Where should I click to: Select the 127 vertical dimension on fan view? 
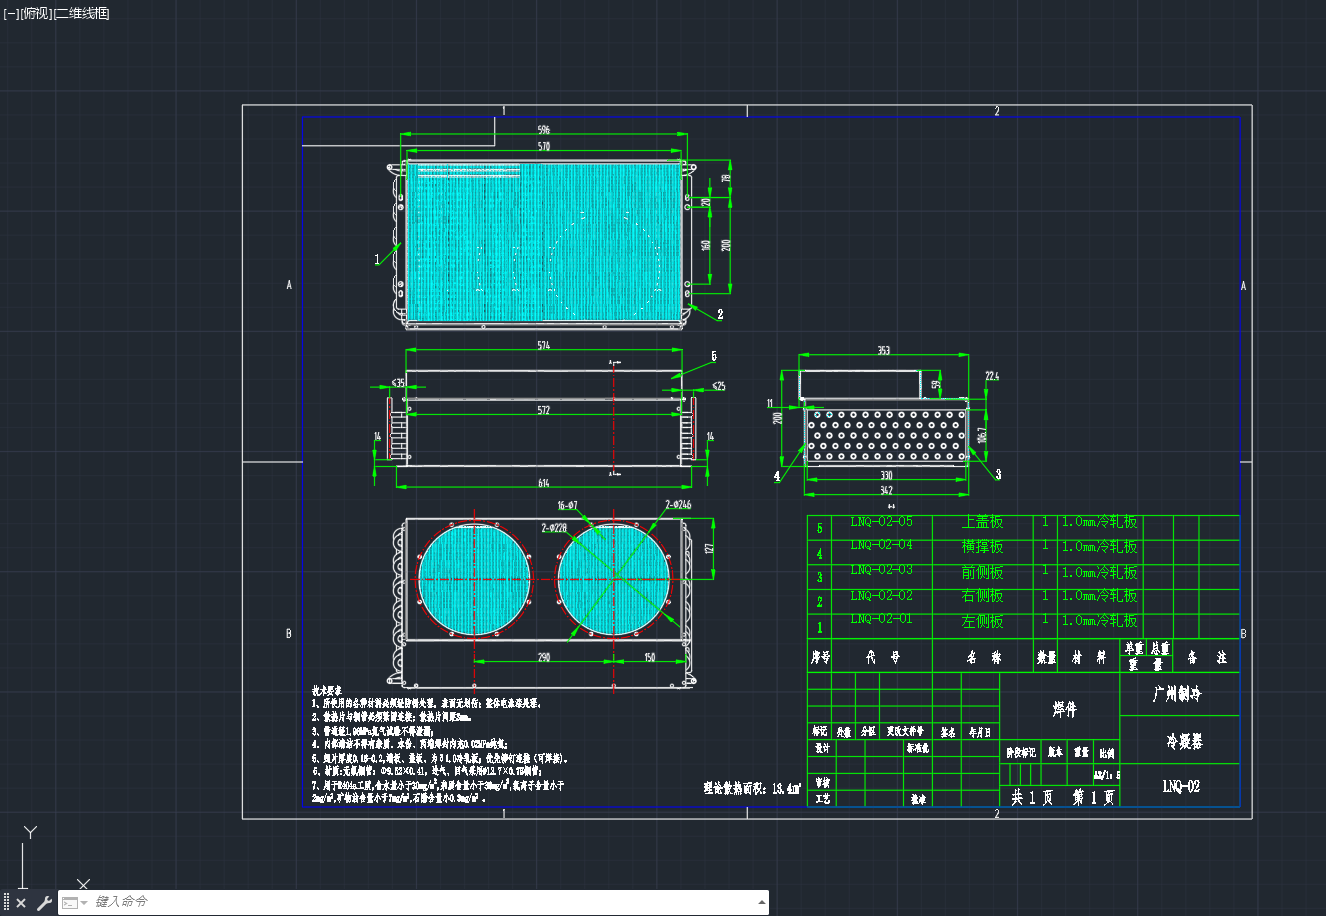pos(708,548)
